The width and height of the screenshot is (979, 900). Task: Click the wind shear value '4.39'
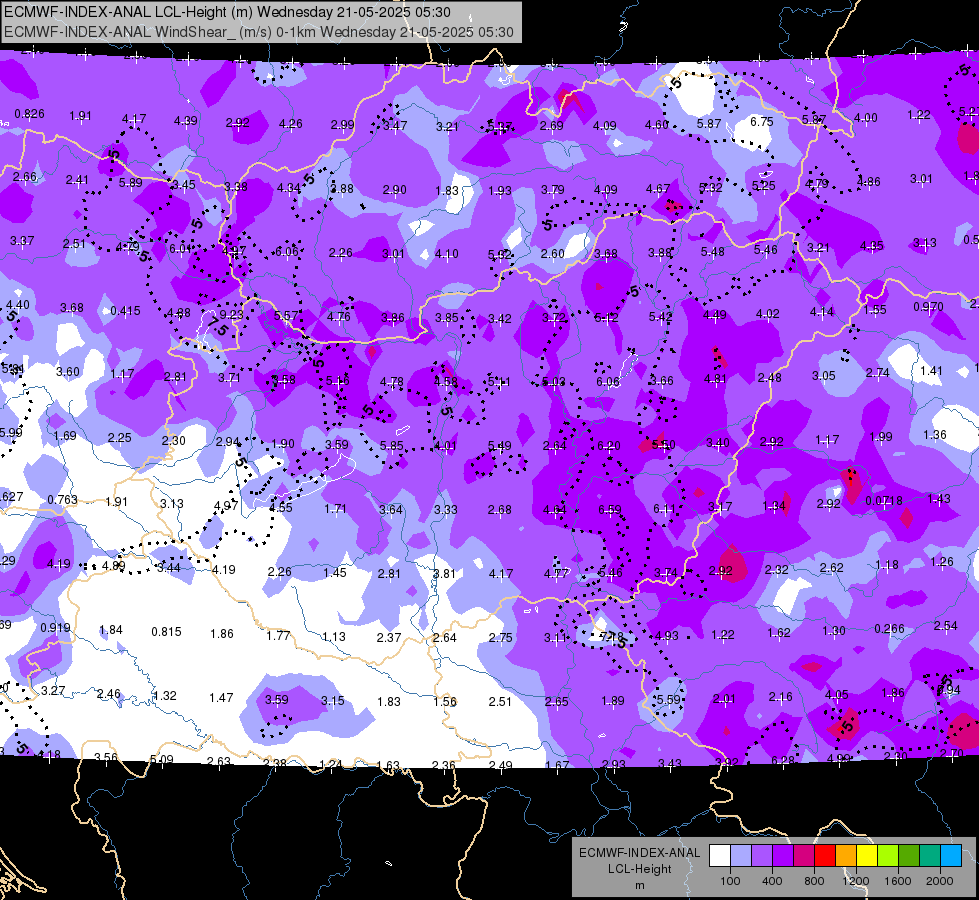point(185,121)
